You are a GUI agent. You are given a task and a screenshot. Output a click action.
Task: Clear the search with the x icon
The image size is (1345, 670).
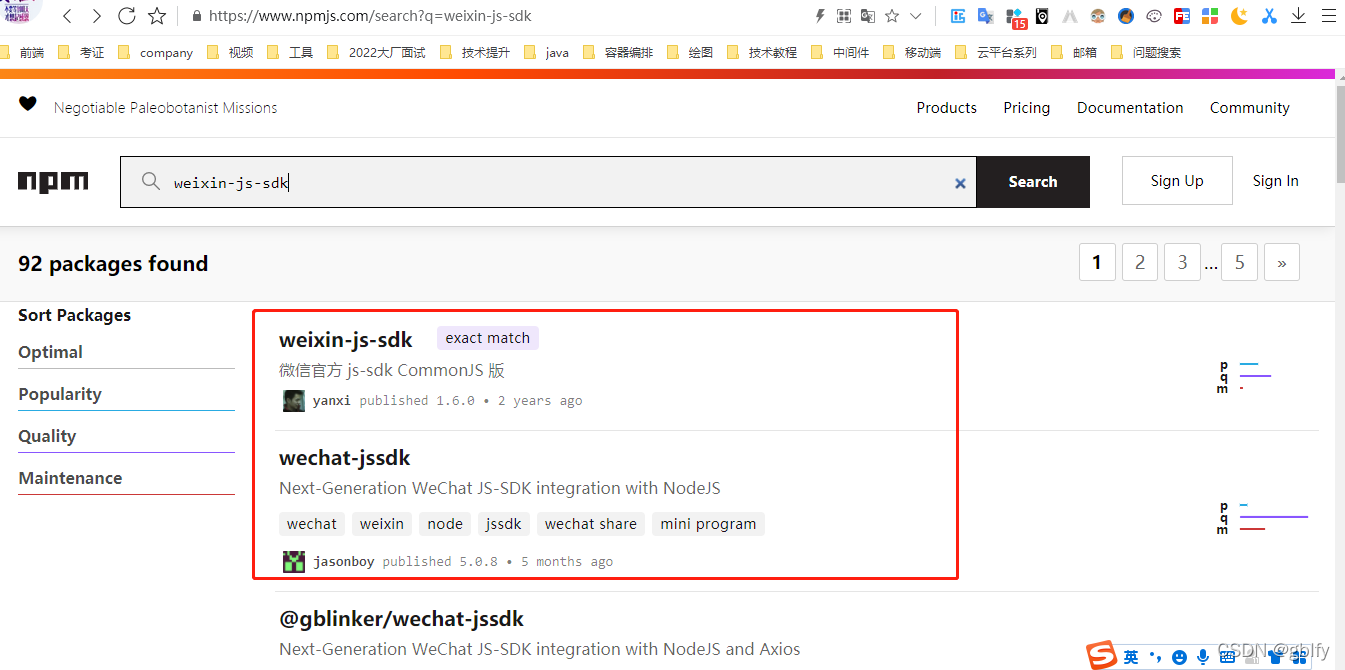pos(960,183)
